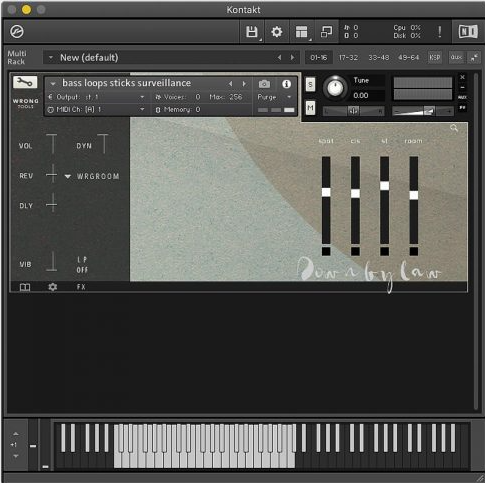Open the browser via Kontakt logo icon
This screenshot has height=483, width=485.
point(17,32)
